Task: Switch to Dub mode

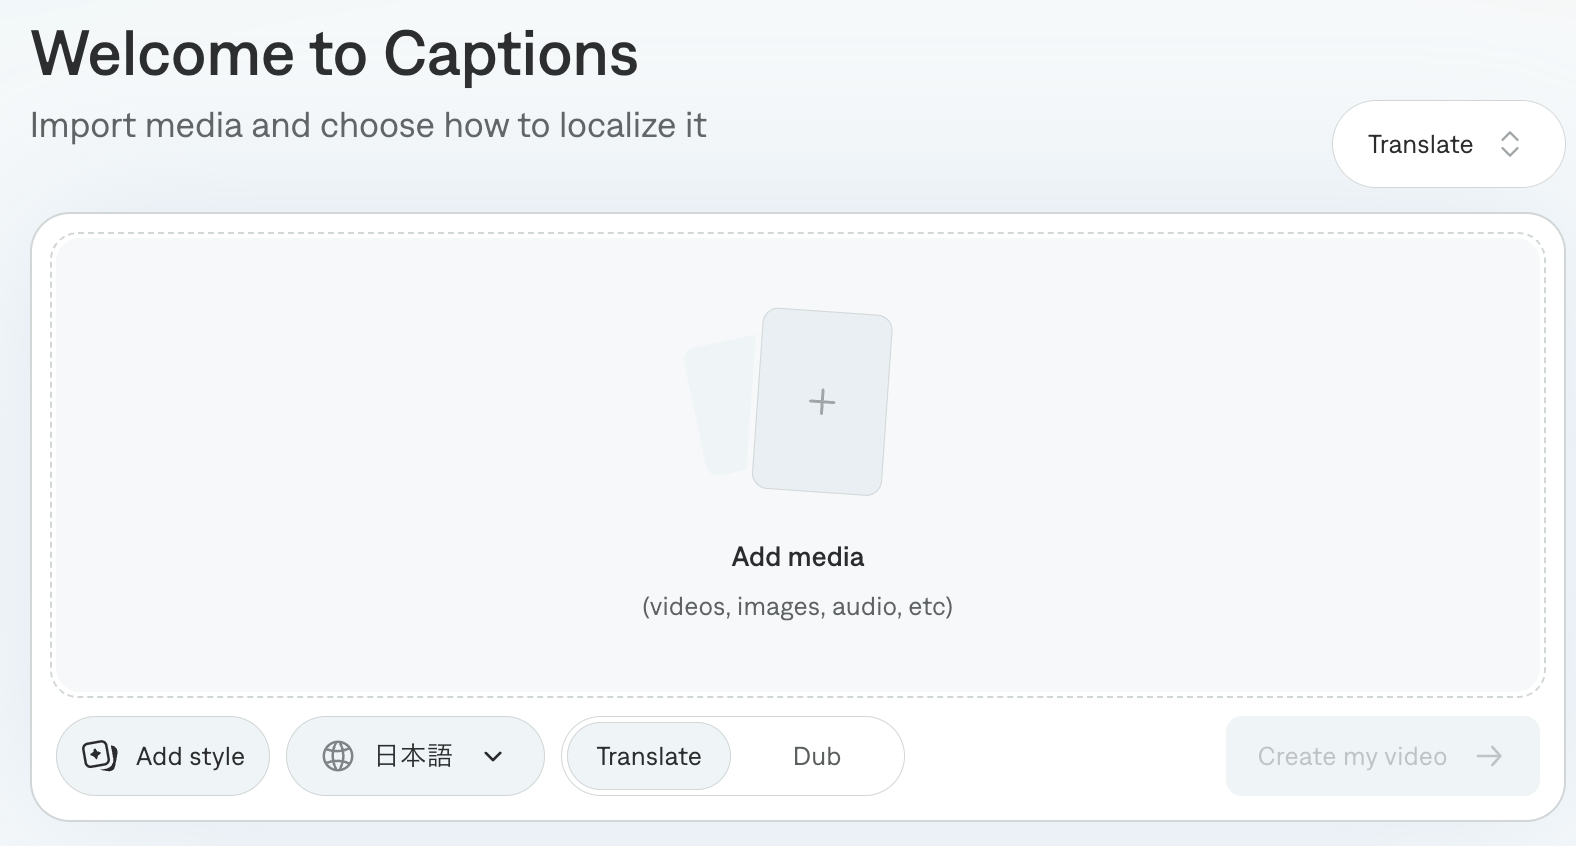Action: [x=817, y=756]
